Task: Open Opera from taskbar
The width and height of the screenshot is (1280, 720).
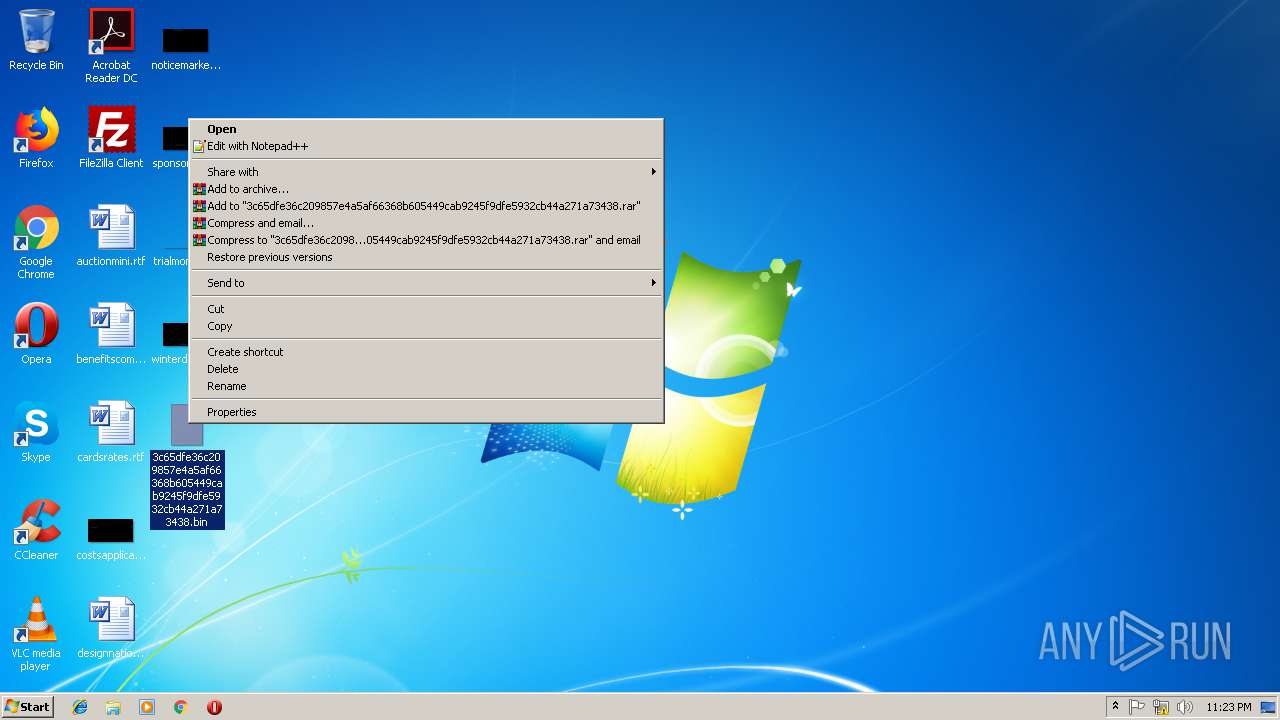Action: (214, 707)
